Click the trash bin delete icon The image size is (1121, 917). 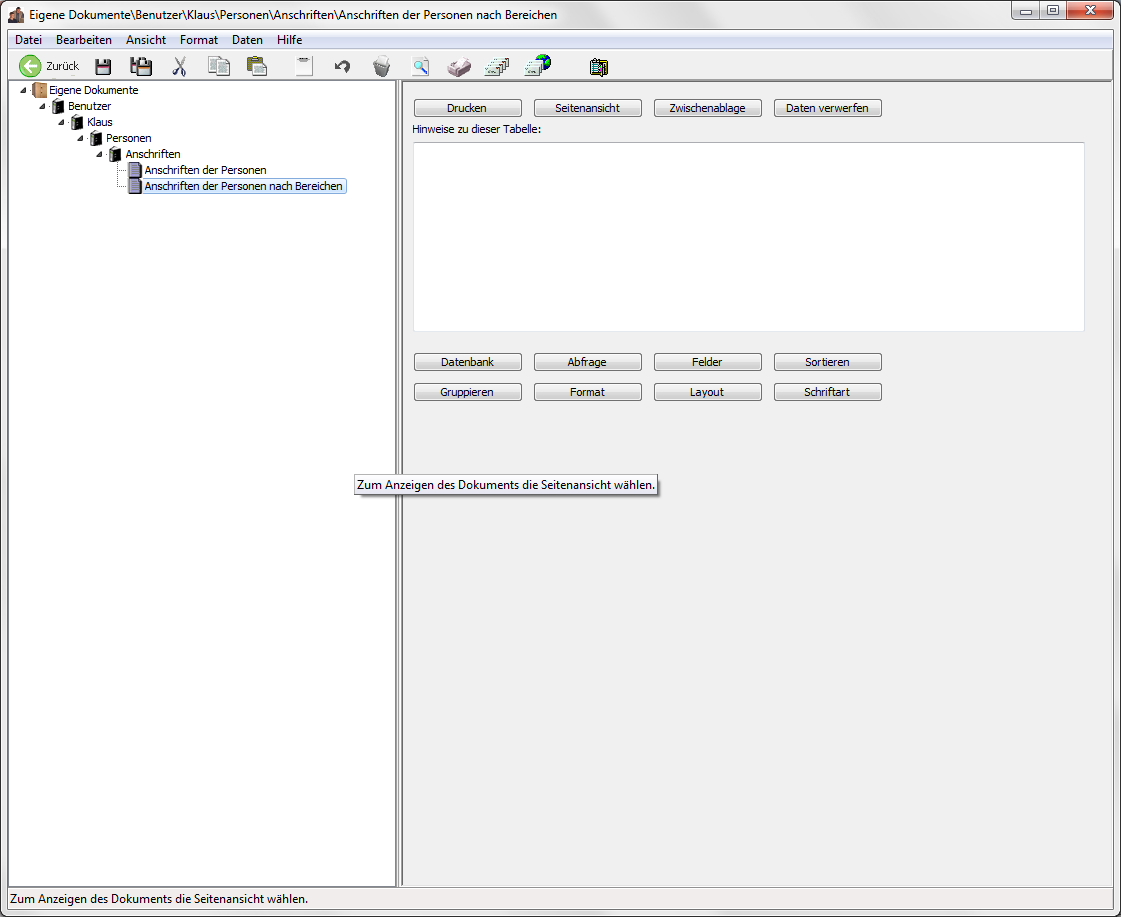381,67
